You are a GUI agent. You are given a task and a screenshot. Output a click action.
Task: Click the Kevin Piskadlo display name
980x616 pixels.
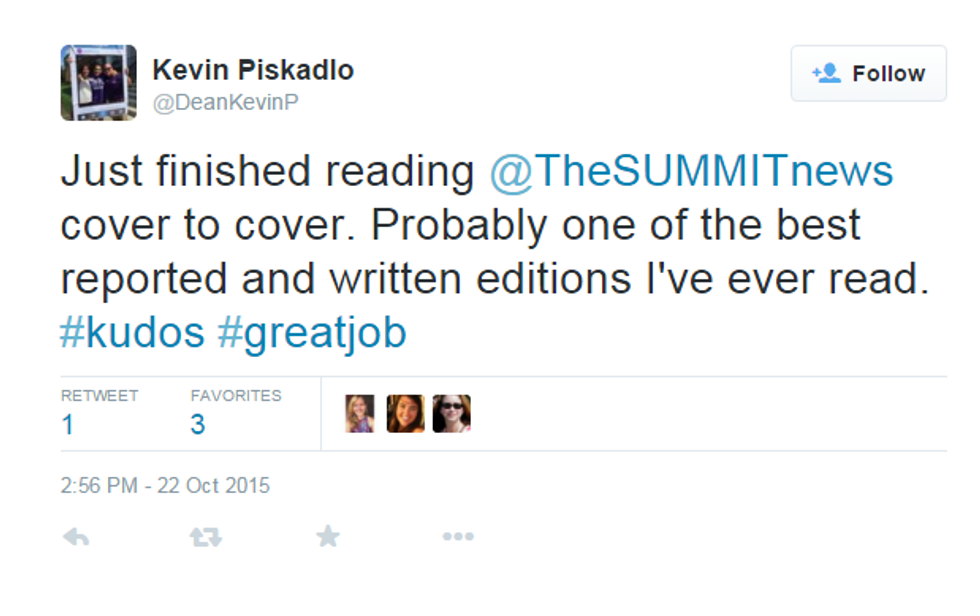pyautogui.click(x=252, y=70)
